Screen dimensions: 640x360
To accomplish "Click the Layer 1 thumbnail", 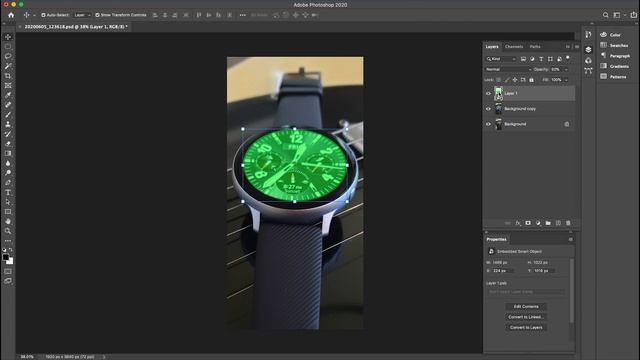I will click(x=498, y=93).
